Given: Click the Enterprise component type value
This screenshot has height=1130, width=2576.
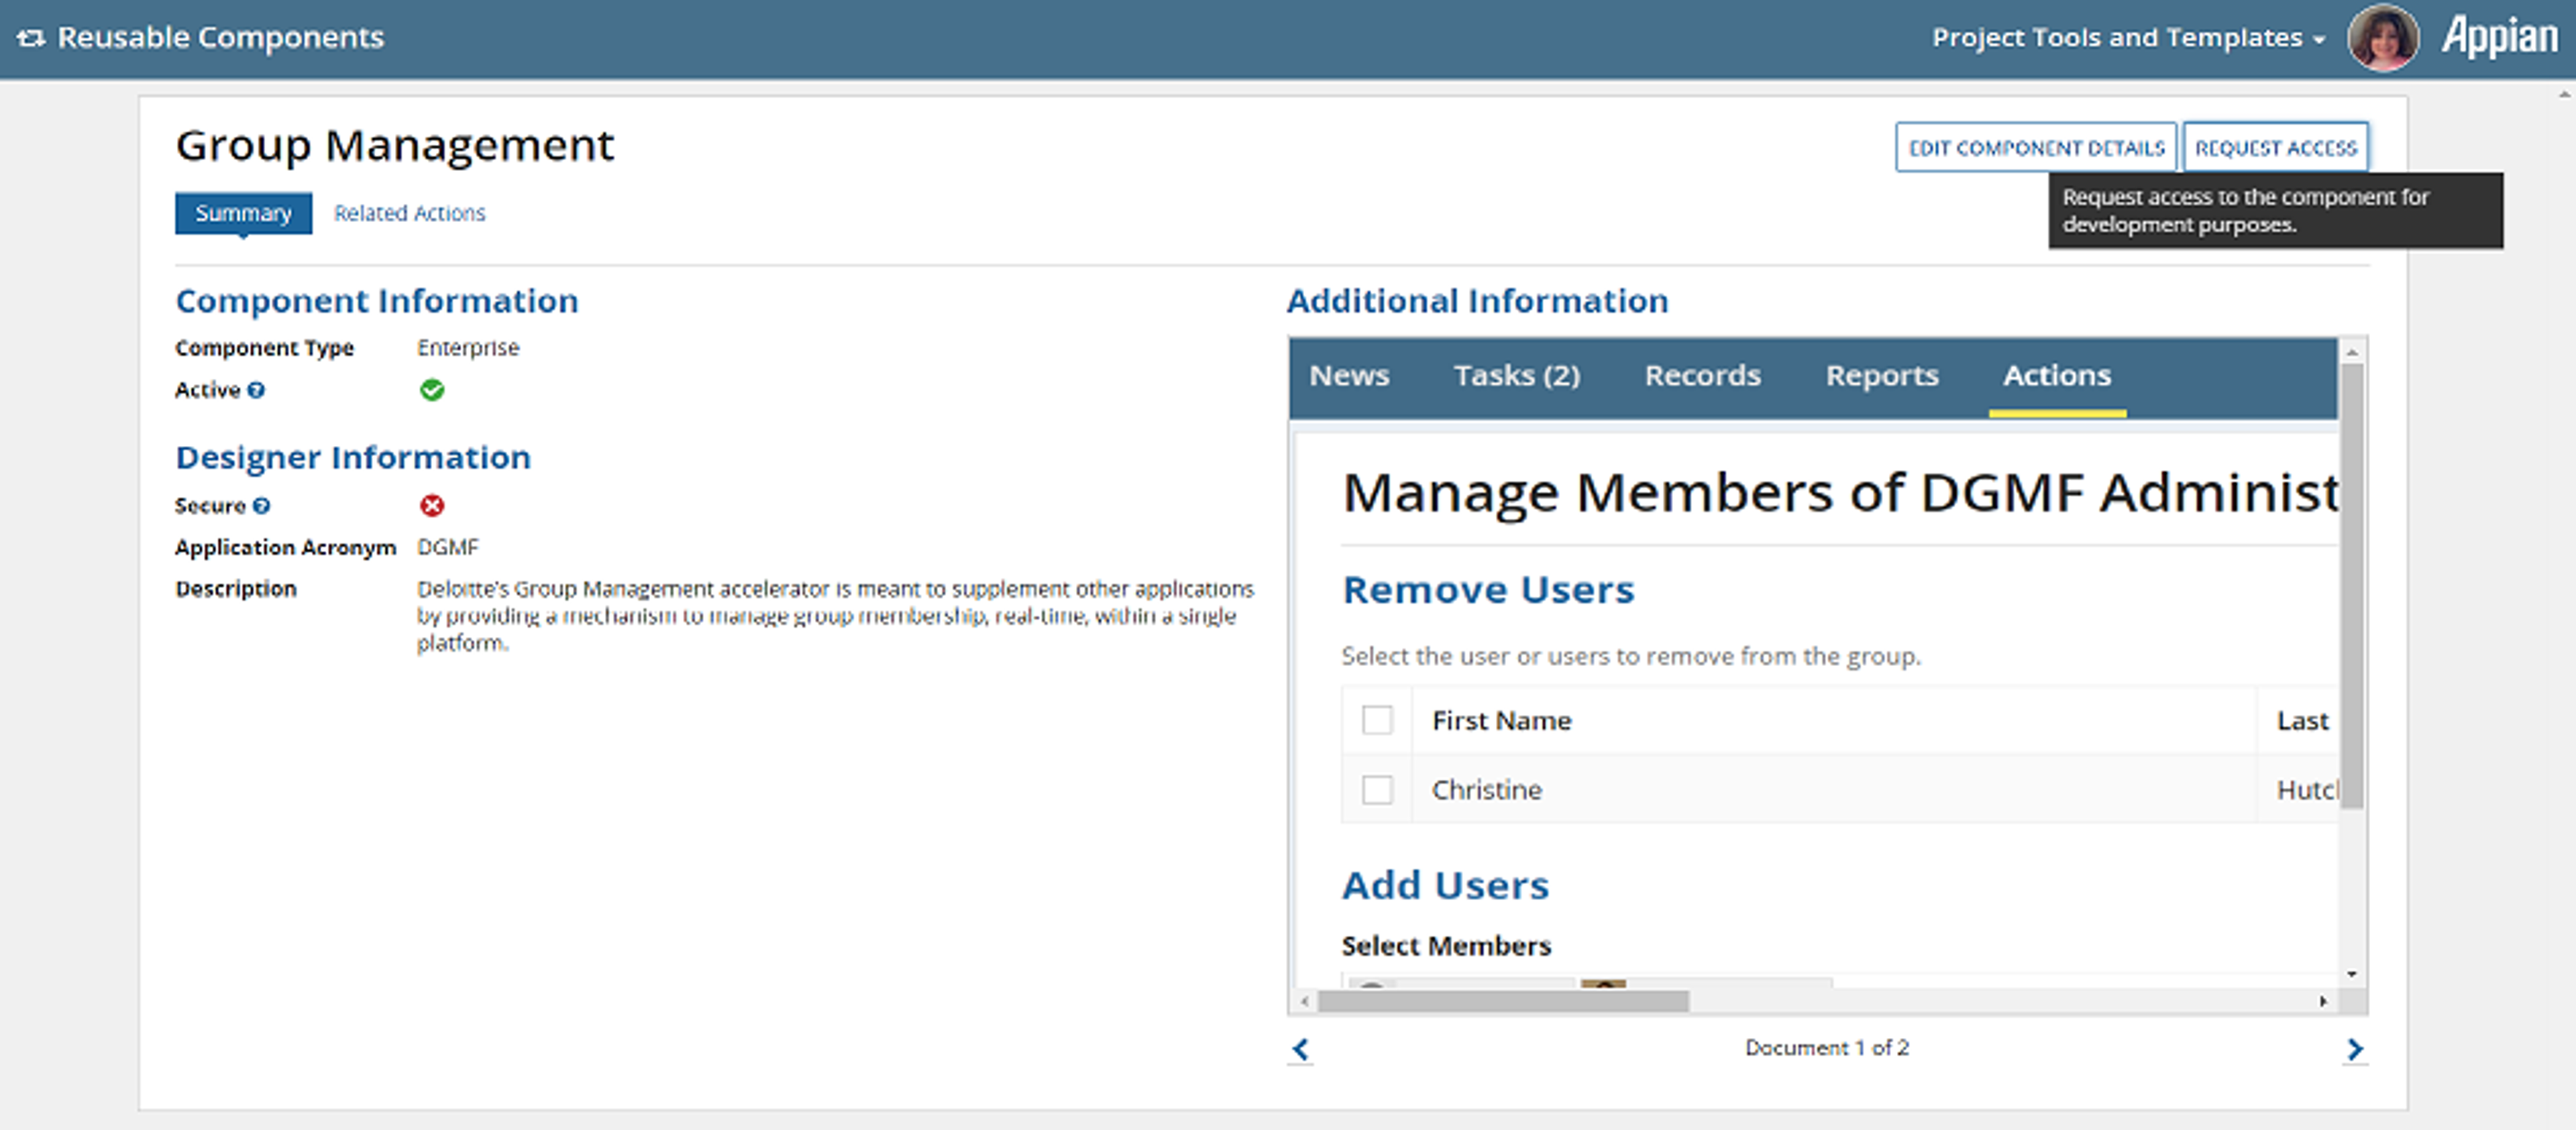Looking at the screenshot, I should (468, 348).
